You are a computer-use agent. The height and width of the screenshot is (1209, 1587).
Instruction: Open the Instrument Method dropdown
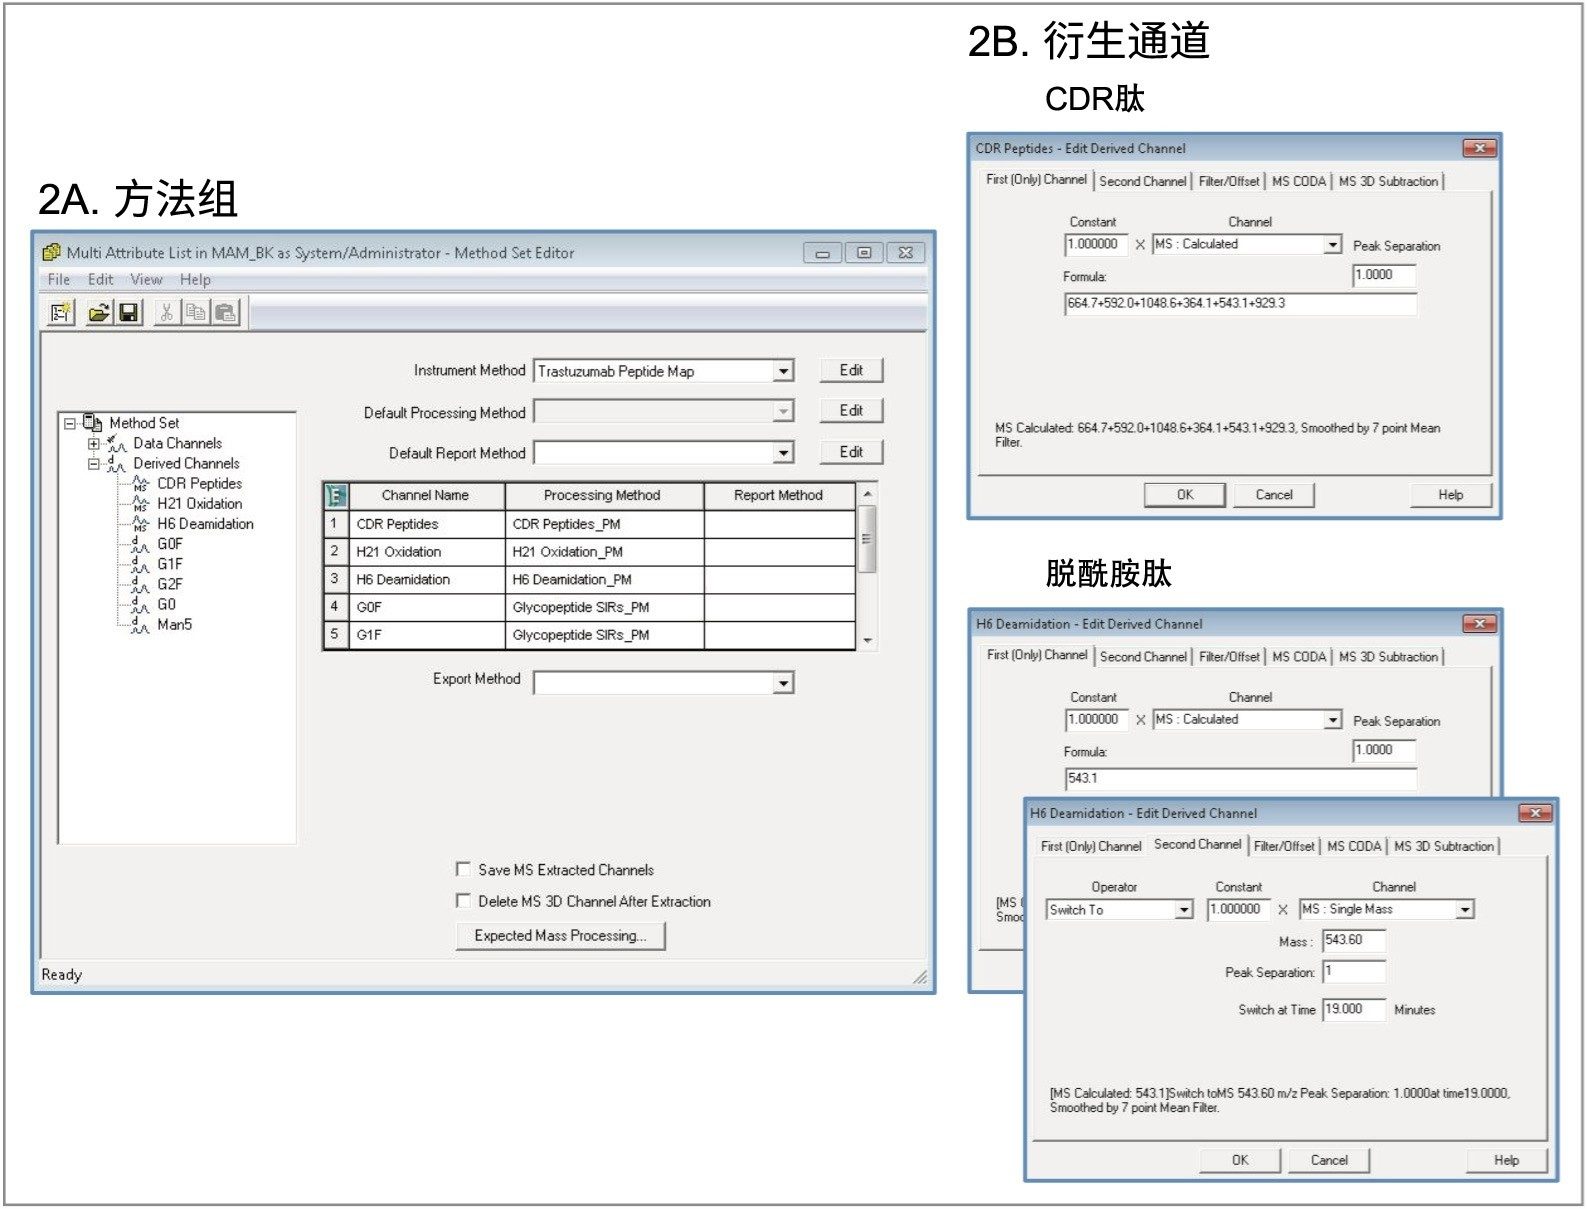(784, 371)
